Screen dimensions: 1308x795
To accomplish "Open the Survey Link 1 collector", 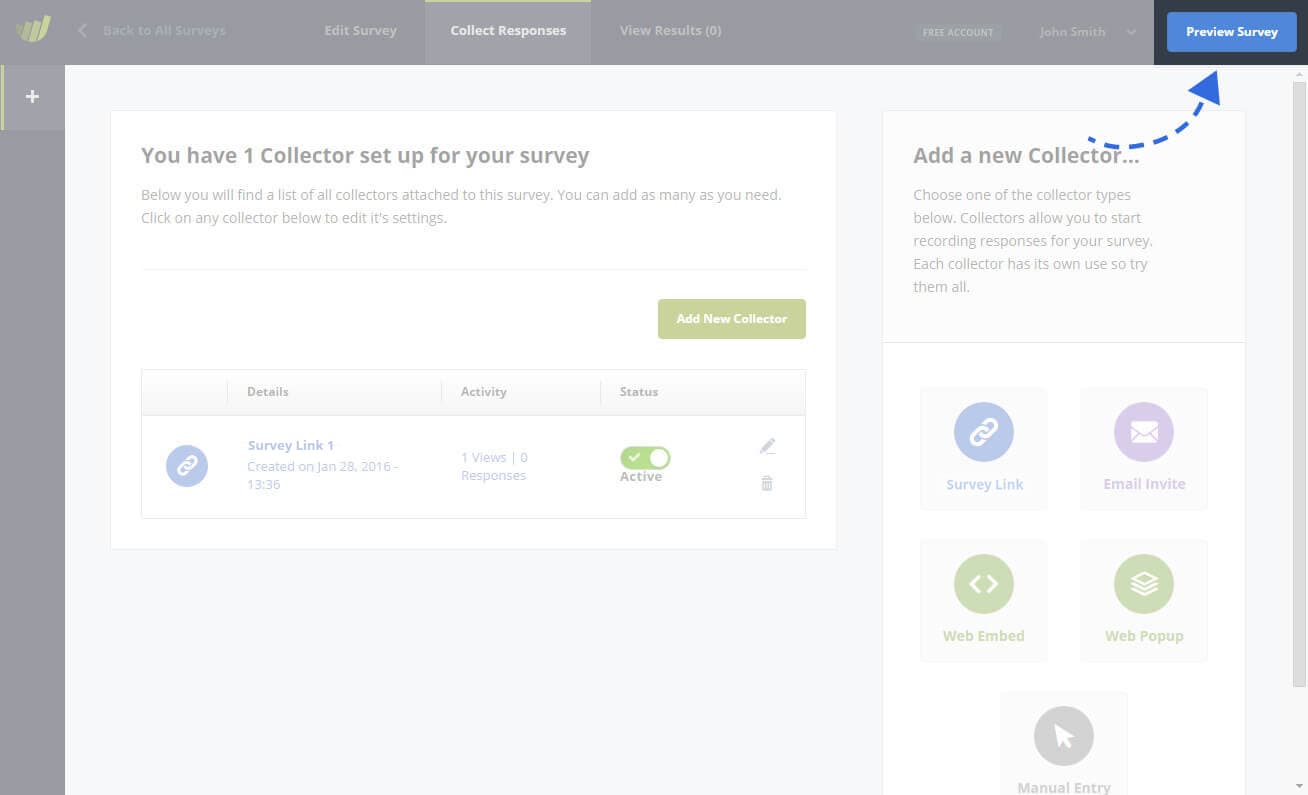I will point(290,446).
